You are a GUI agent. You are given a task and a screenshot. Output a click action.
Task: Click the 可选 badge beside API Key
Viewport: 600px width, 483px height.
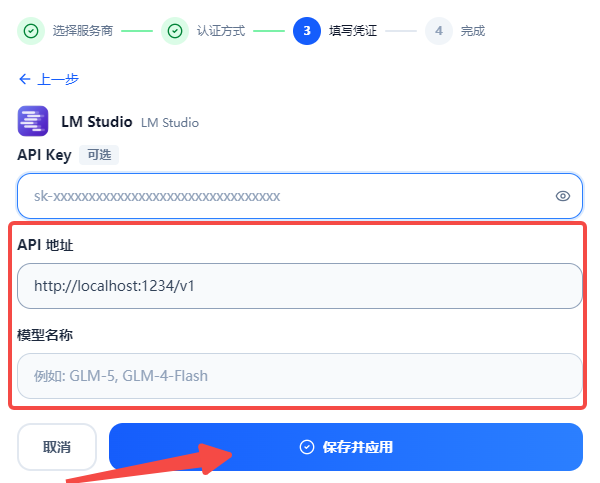pyautogui.click(x=99, y=155)
